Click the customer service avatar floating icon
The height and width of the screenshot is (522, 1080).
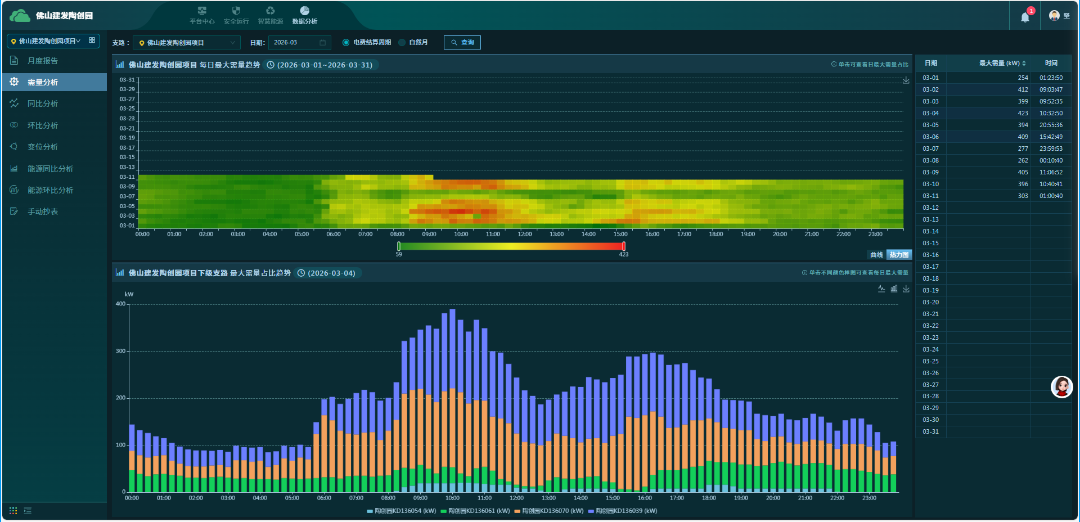1062,388
